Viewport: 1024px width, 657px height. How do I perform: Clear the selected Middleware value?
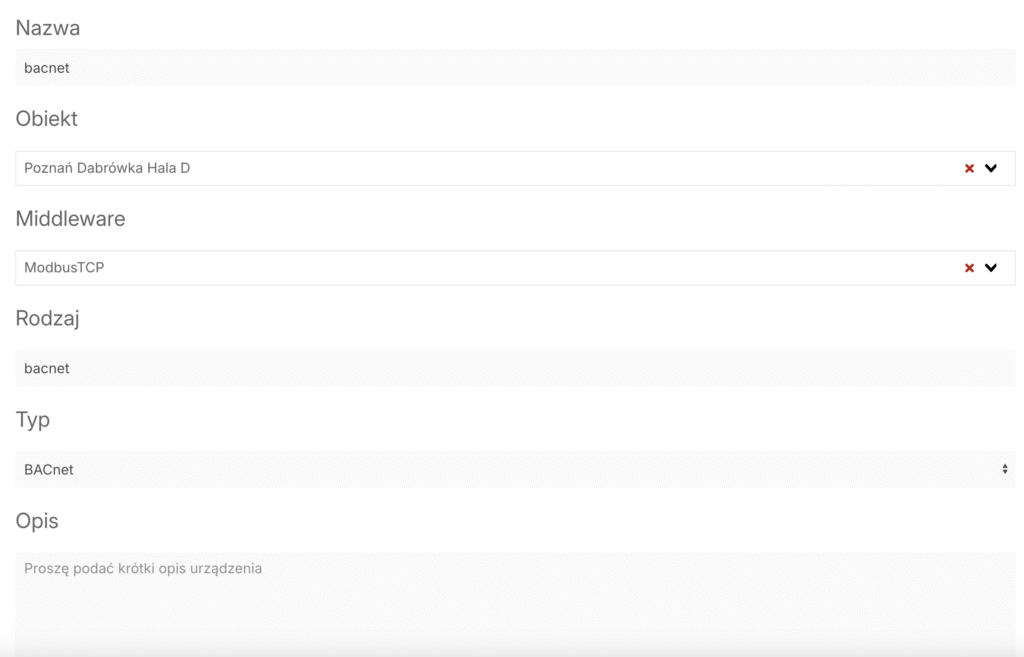coord(969,268)
